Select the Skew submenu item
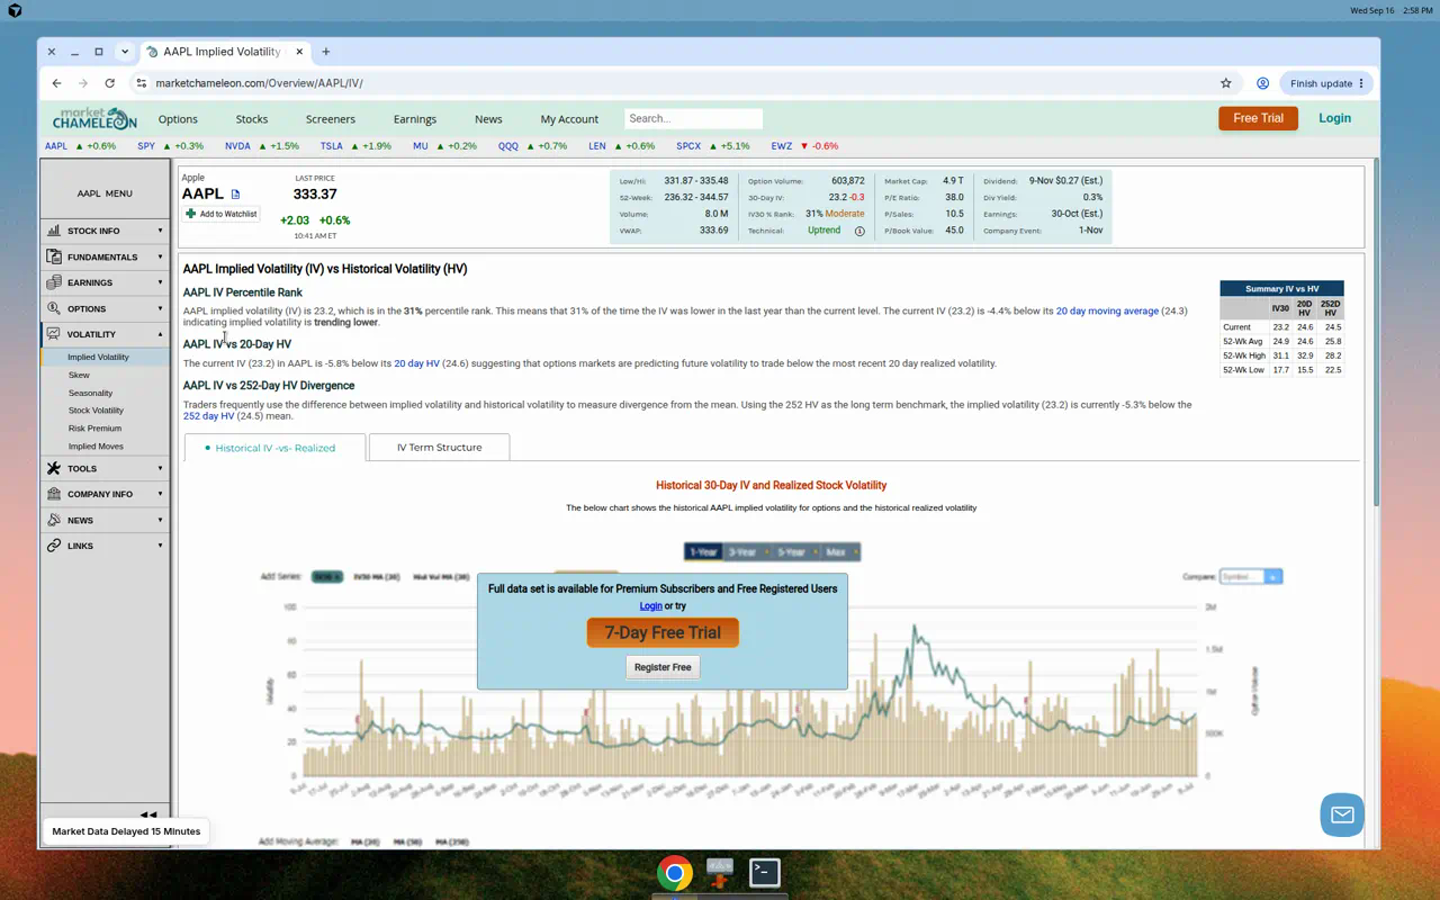Viewport: 1440px width, 900px height. (x=79, y=375)
